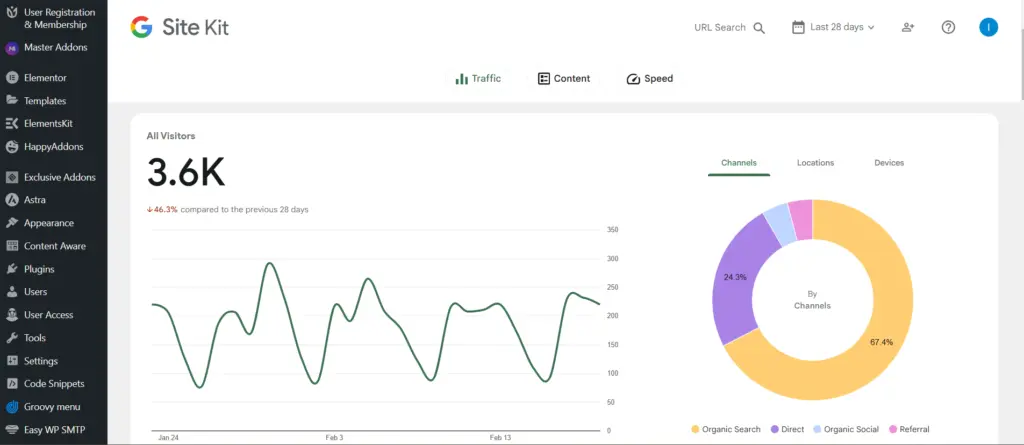This screenshot has height=445, width=1024.
Task: Click the 46.3% decrease indicator
Action: click(x=162, y=210)
